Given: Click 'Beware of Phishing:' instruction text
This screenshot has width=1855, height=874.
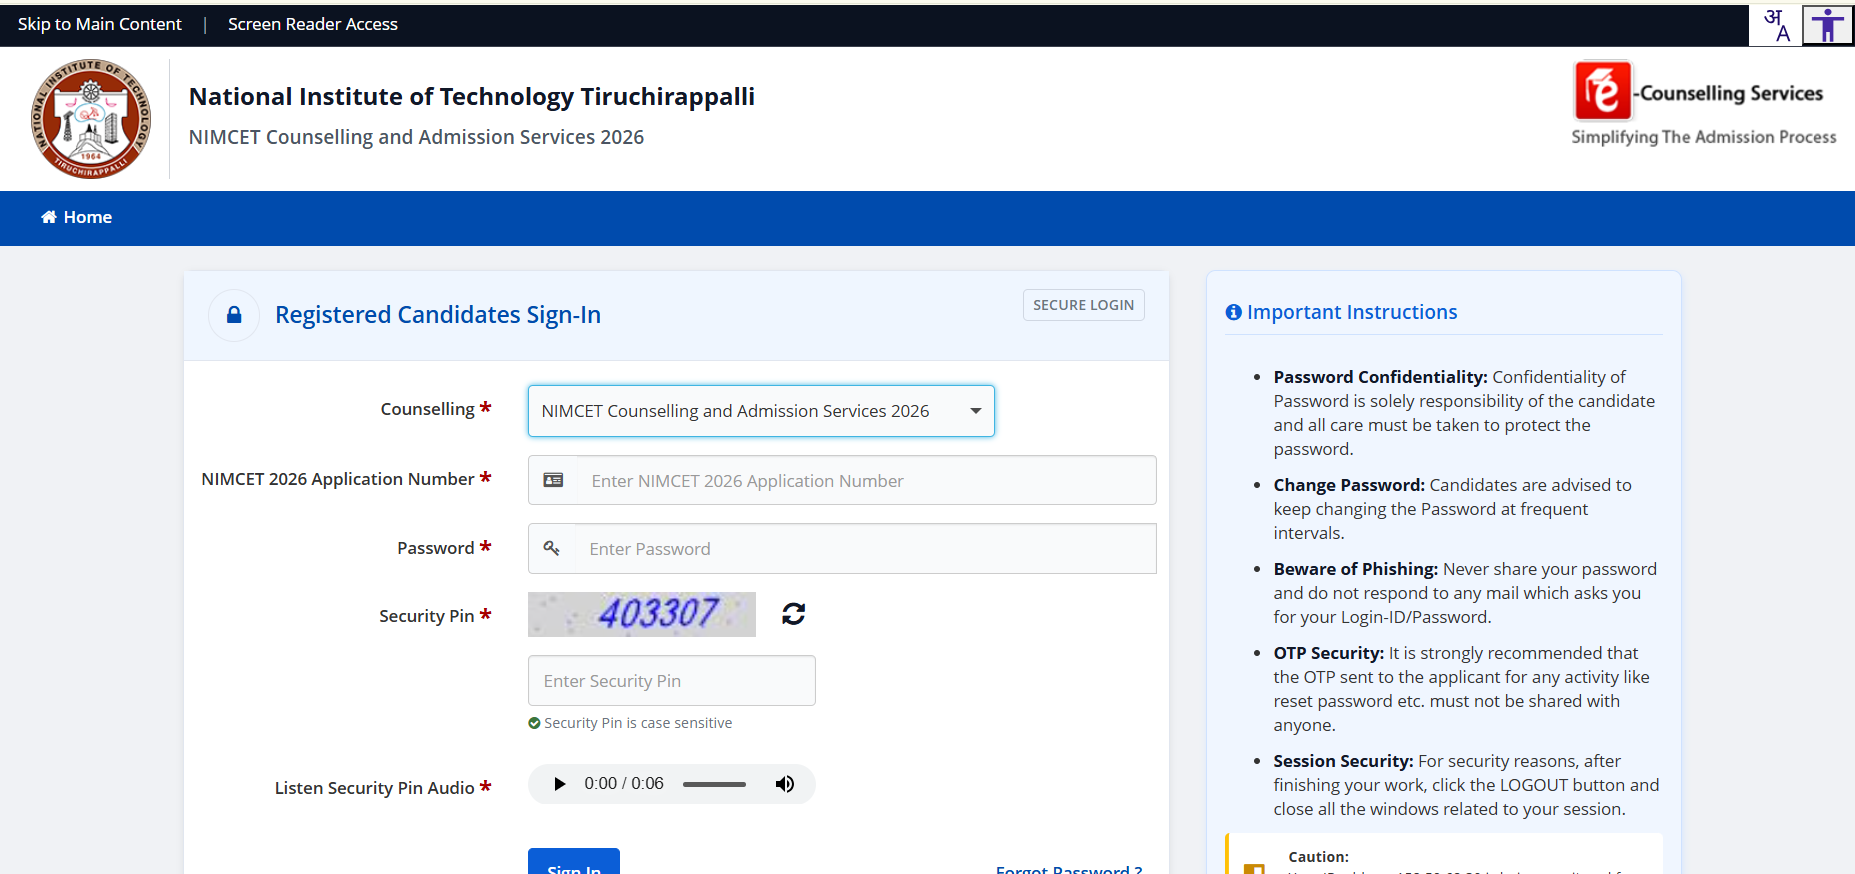Looking at the screenshot, I should pos(1356,569).
